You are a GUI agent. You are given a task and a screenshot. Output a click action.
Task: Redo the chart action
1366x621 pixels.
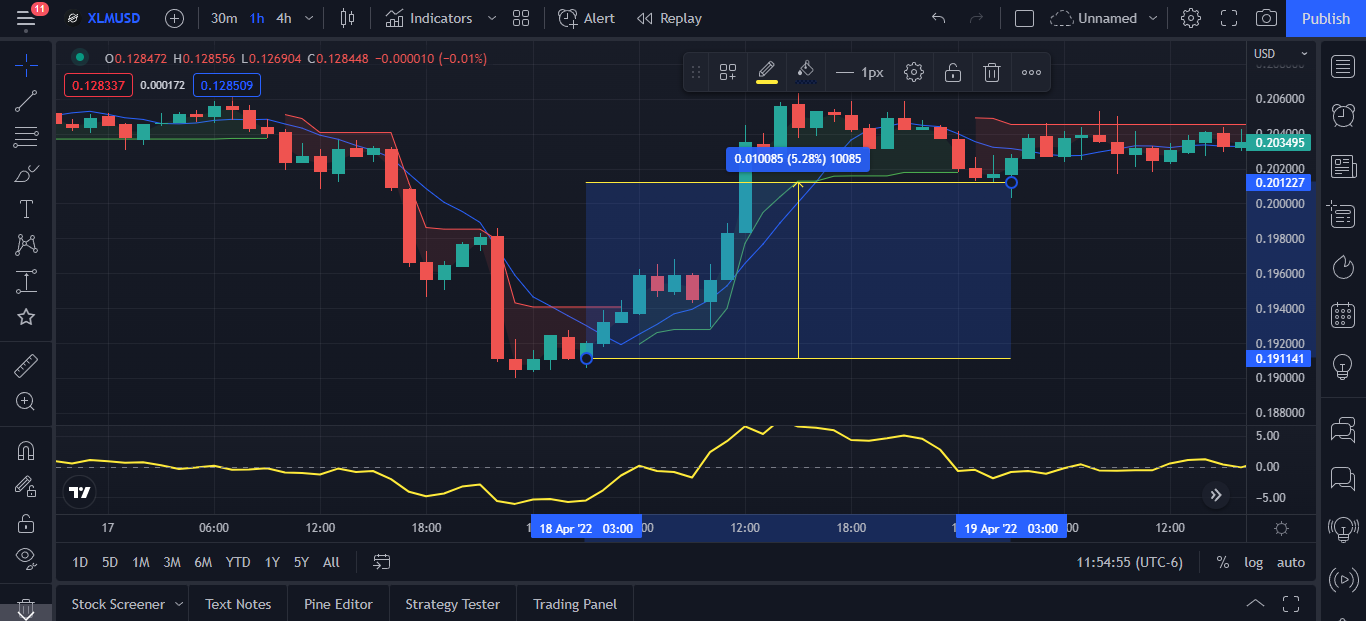(976, 18)
